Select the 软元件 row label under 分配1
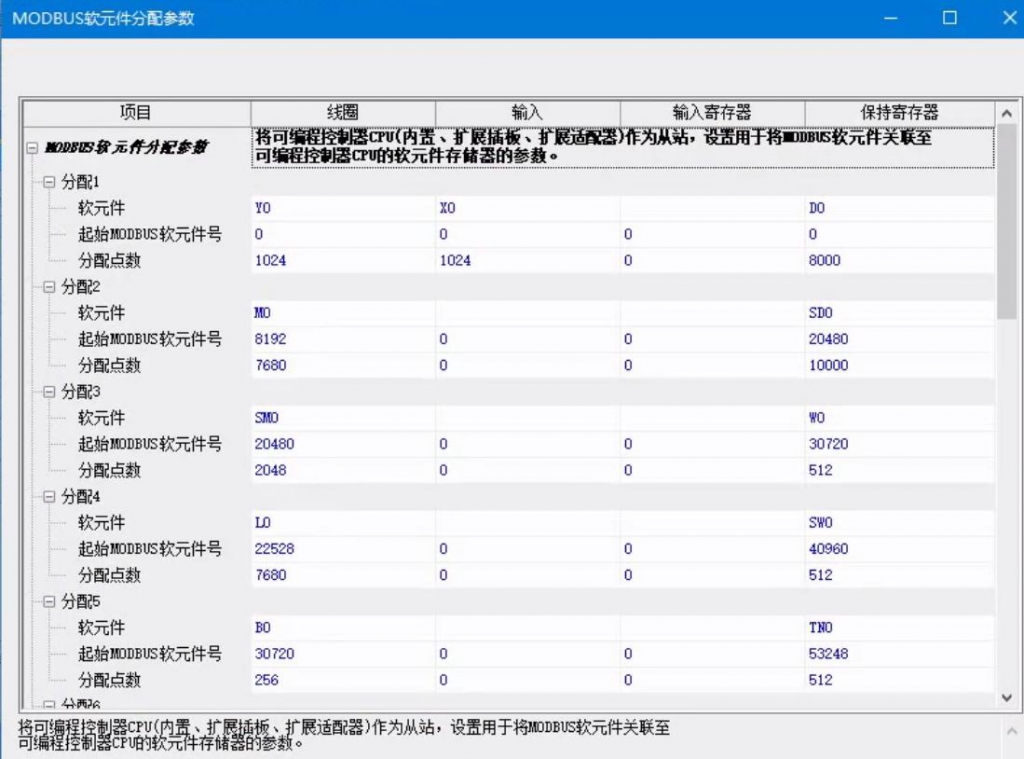 (101, 208)
